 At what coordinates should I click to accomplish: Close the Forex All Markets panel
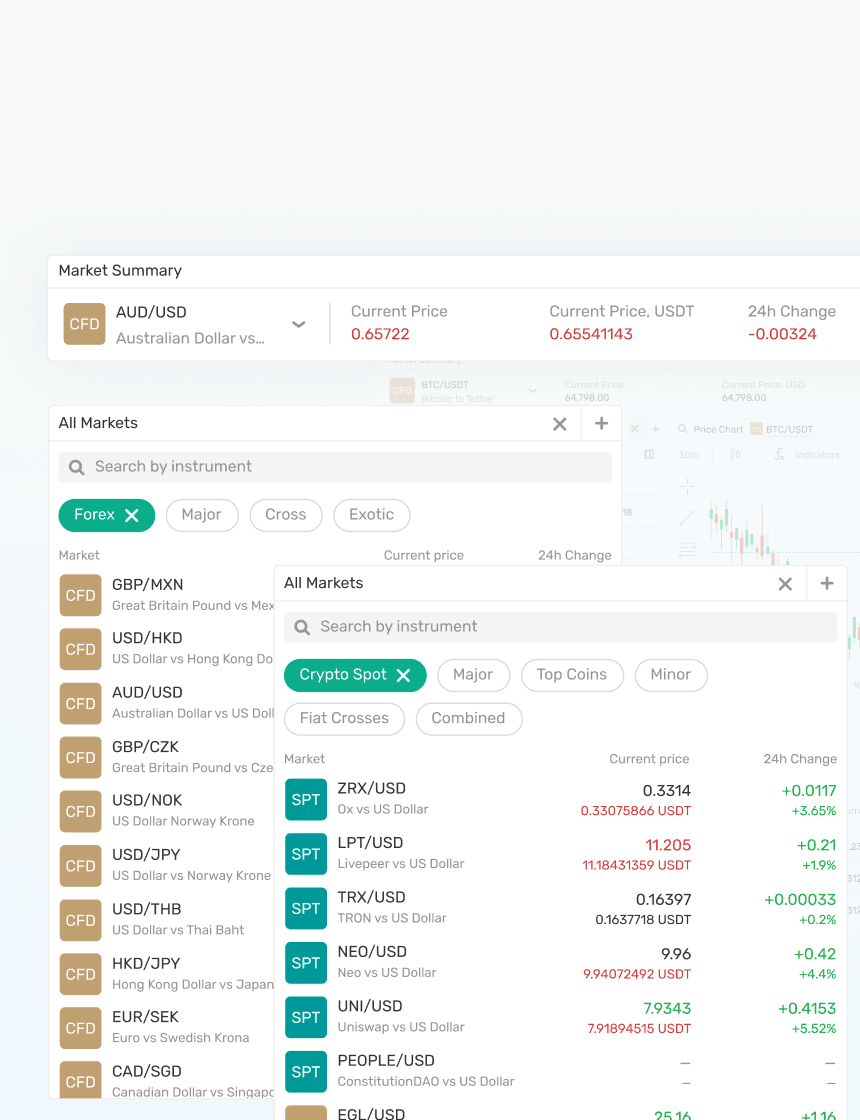click(x=560, y=424)
